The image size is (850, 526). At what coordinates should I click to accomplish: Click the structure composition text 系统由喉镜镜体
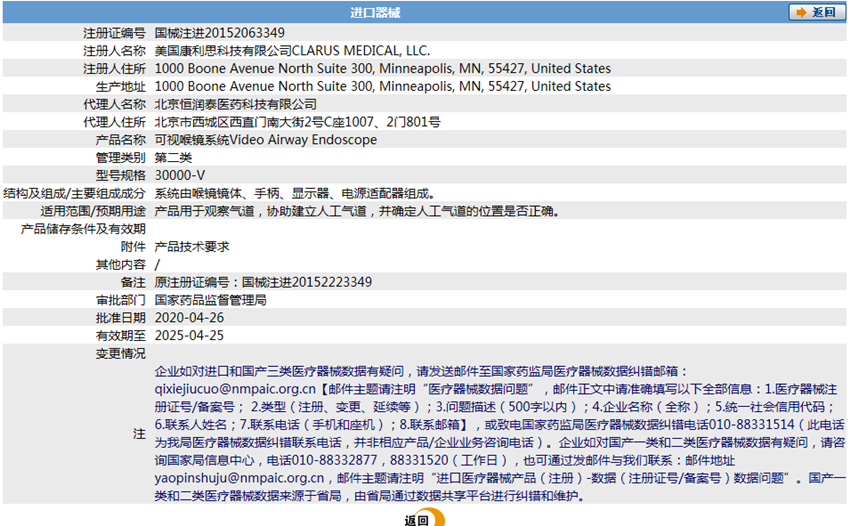[198, 194]
